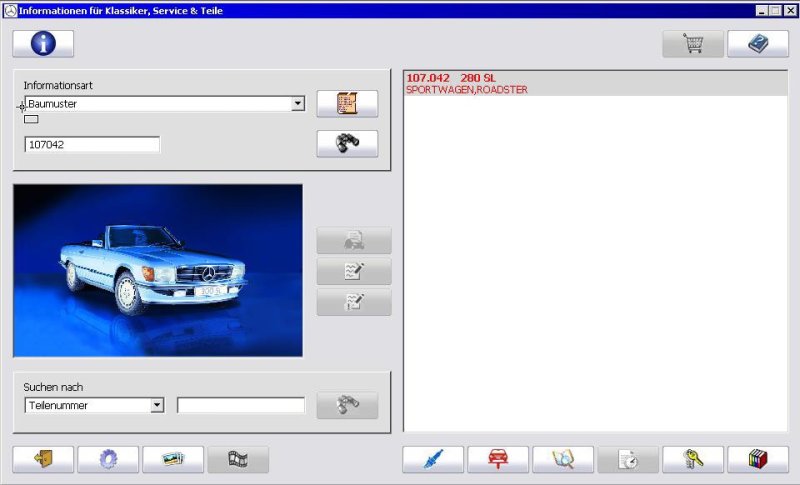
Task: Click the upper notepad pencil icon button
Action: 354,271
